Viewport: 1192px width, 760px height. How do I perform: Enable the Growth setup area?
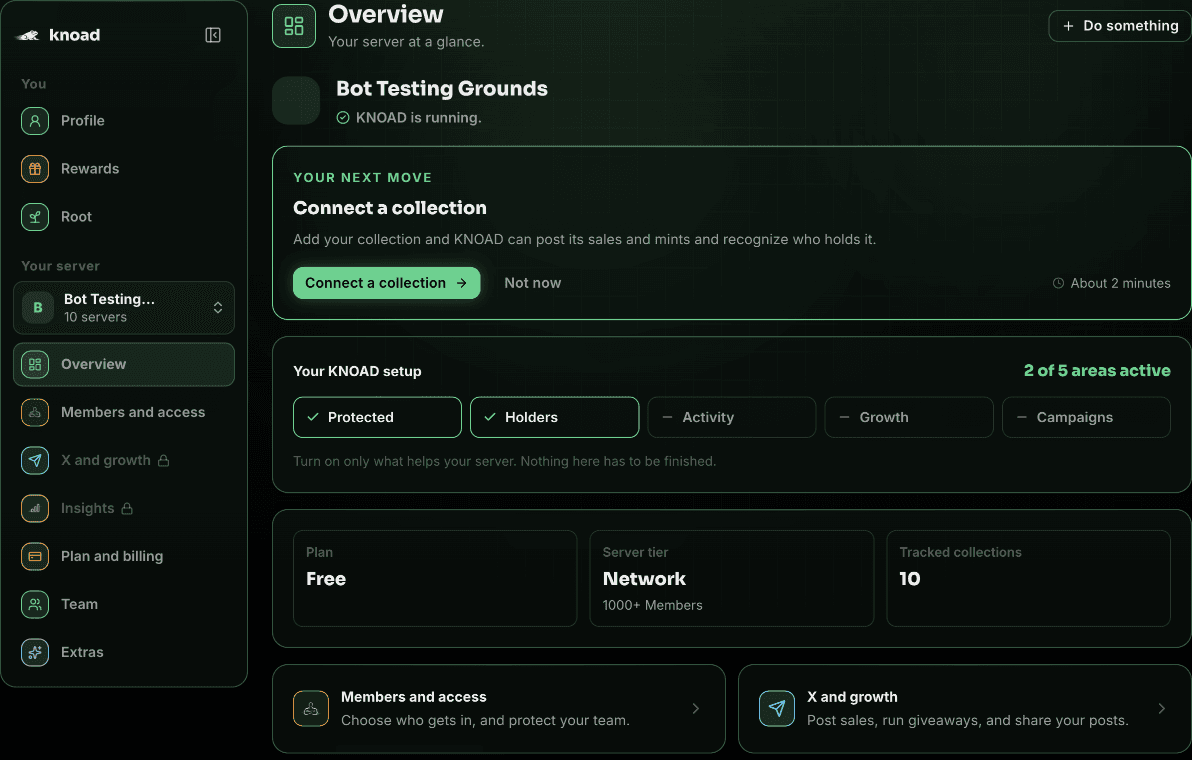tap(908, 417)
